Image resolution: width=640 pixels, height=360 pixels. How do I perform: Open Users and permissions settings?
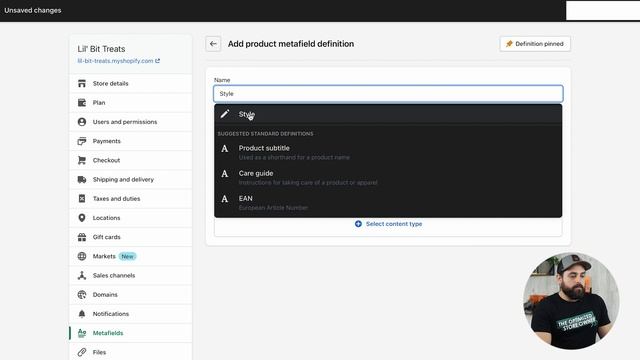click(131, 122)
